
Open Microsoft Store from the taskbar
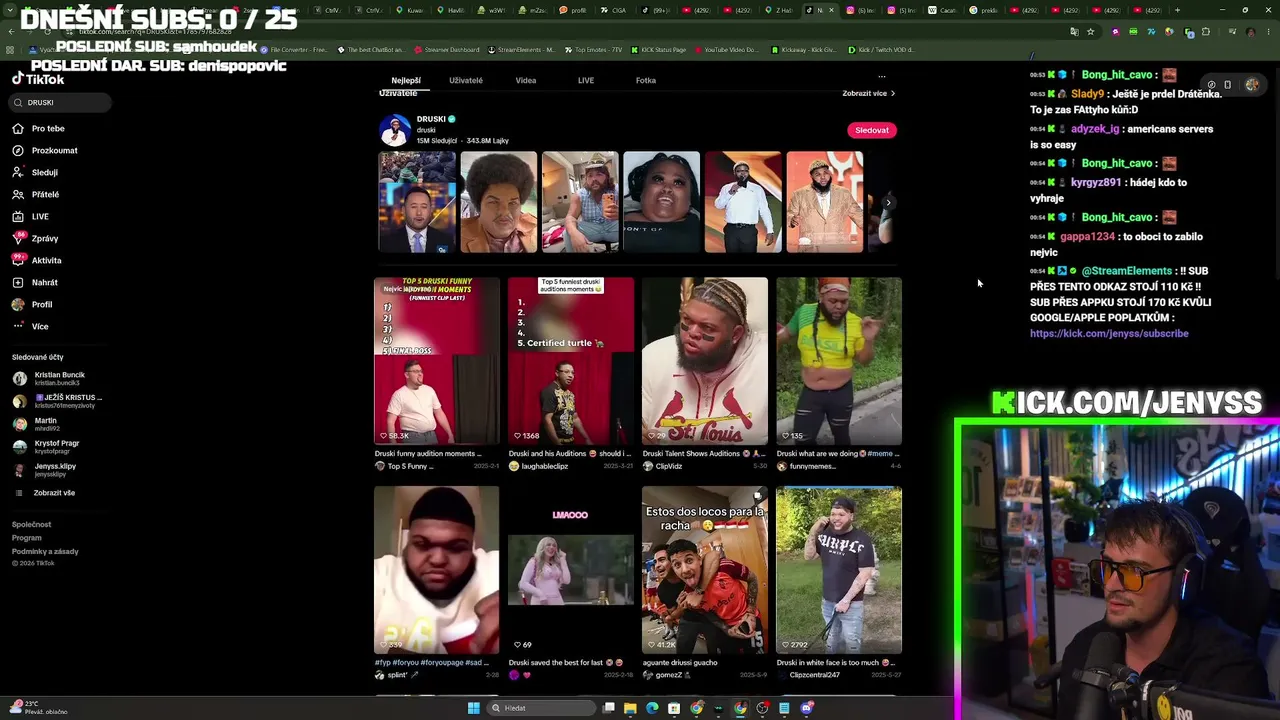click(674, 708)
